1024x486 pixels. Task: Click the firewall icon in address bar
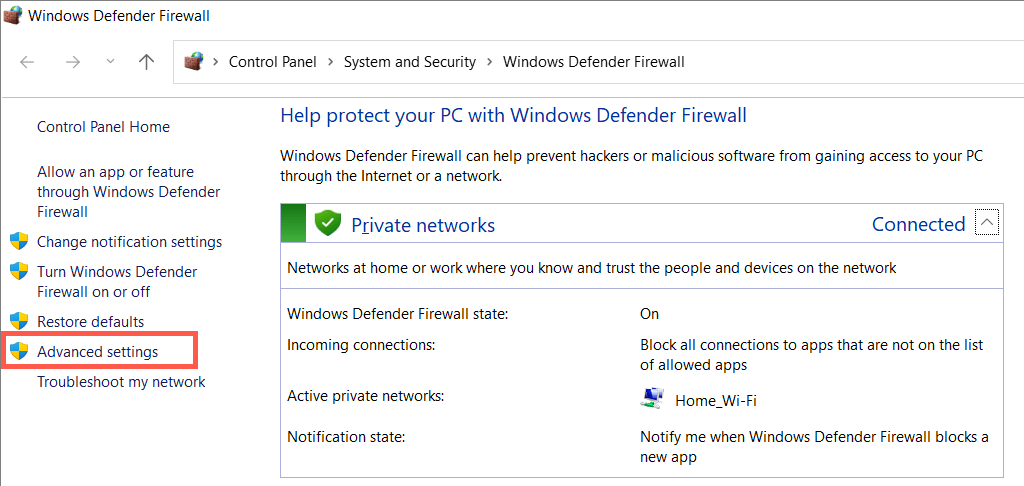click(x=194, y=62)
